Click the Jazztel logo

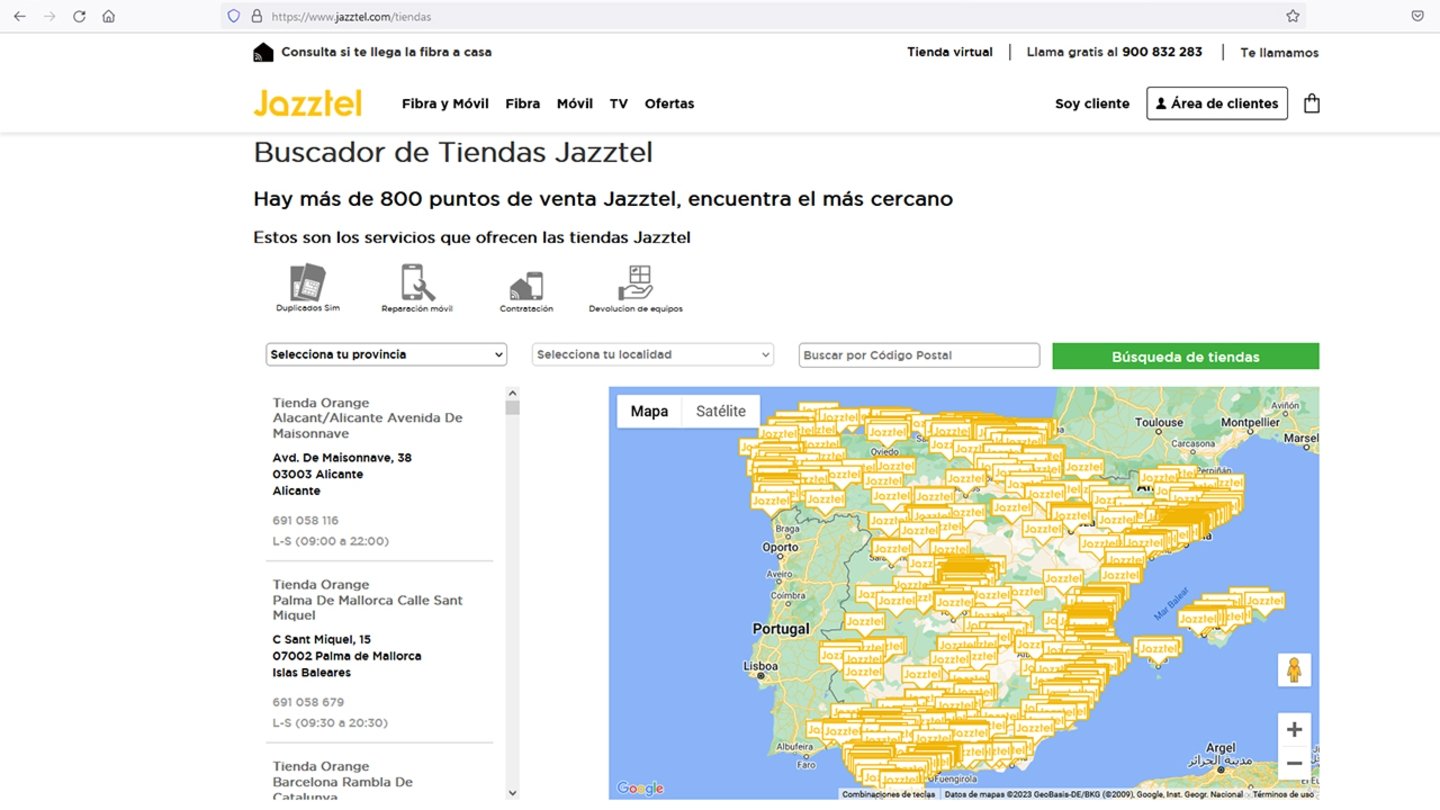[308, 103]
